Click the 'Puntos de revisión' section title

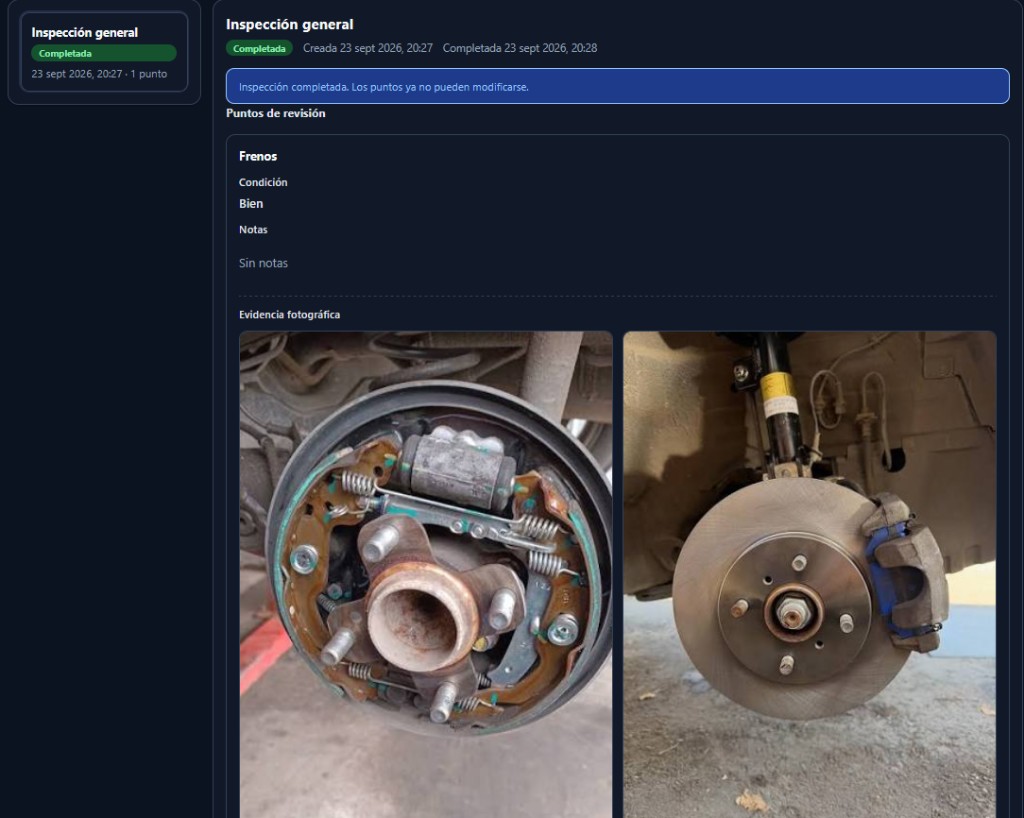(276, 113)
